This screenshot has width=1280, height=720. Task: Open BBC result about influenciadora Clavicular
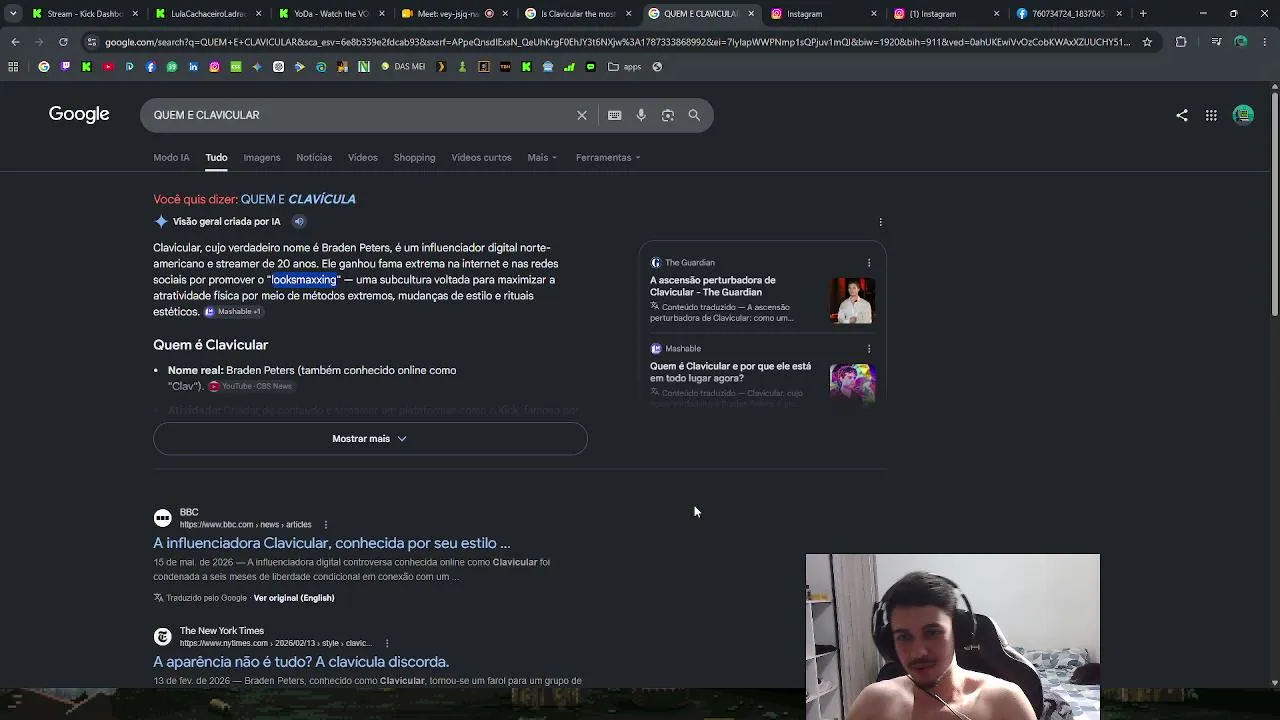(331, 543)
